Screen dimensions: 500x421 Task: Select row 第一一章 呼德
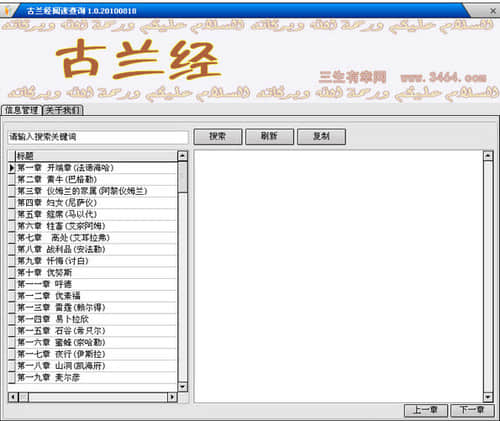(x=96, y=284)
